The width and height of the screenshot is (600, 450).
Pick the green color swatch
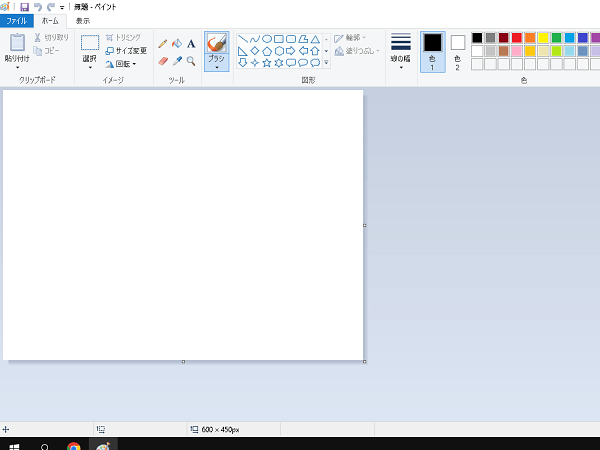(556, 38)
